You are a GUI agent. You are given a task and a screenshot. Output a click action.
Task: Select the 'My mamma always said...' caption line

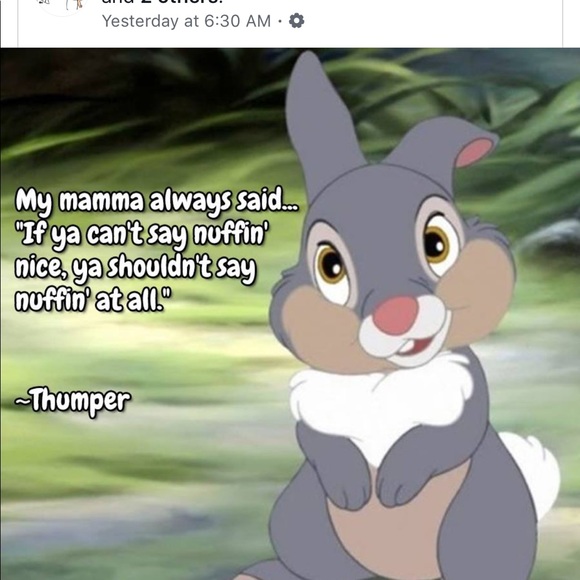156,202
